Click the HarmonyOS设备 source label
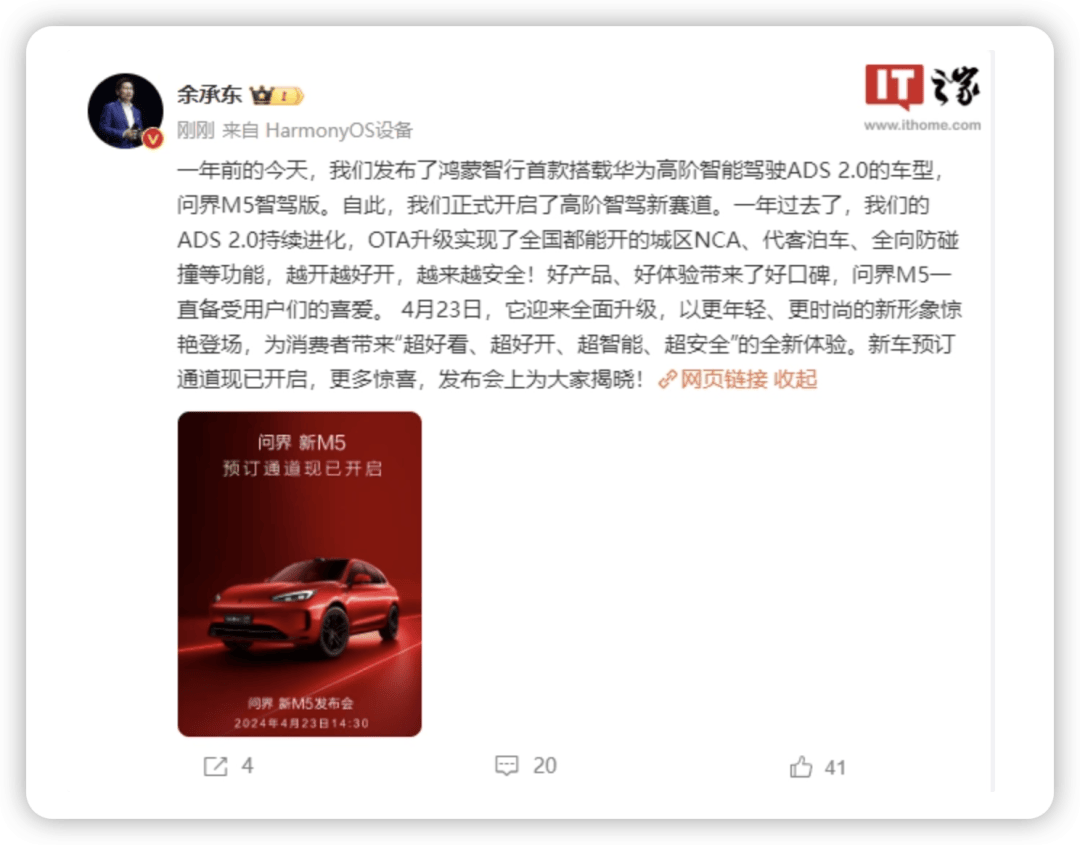The image size is (1080, 845). (339, 130)
